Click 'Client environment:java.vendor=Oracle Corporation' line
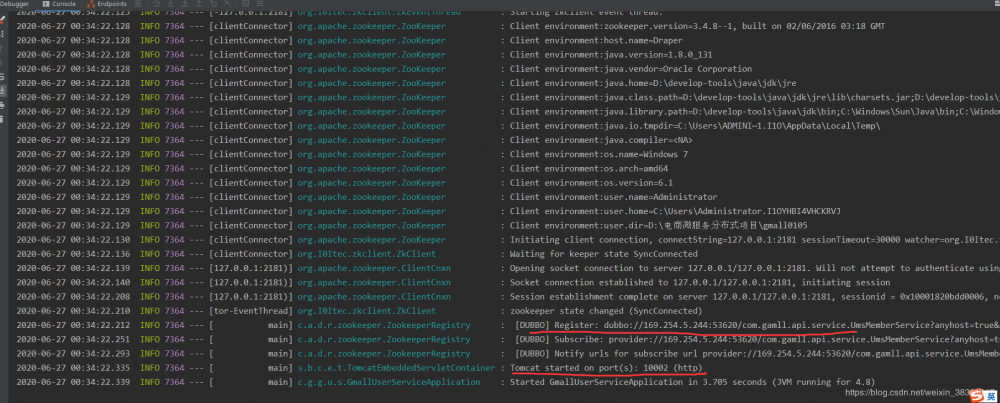 click(x=631, y=69)
